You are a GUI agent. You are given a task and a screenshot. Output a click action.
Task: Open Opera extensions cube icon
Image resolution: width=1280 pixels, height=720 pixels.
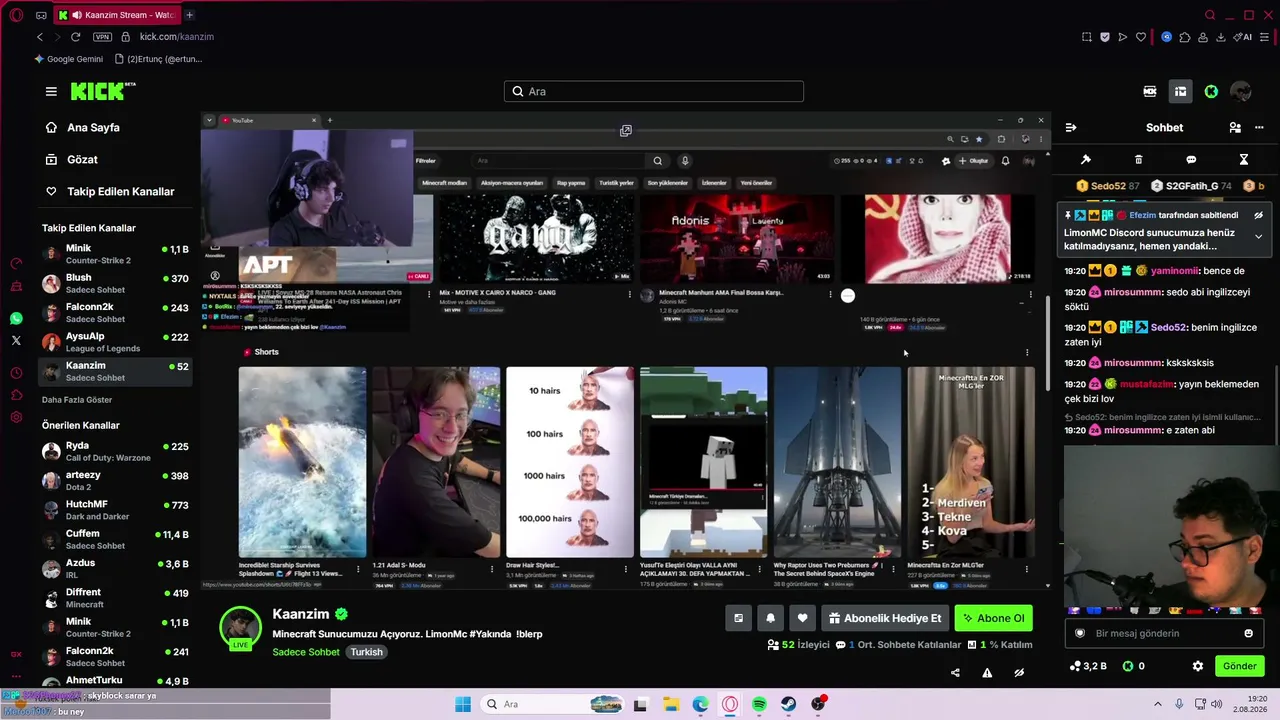click(1185, 37)
